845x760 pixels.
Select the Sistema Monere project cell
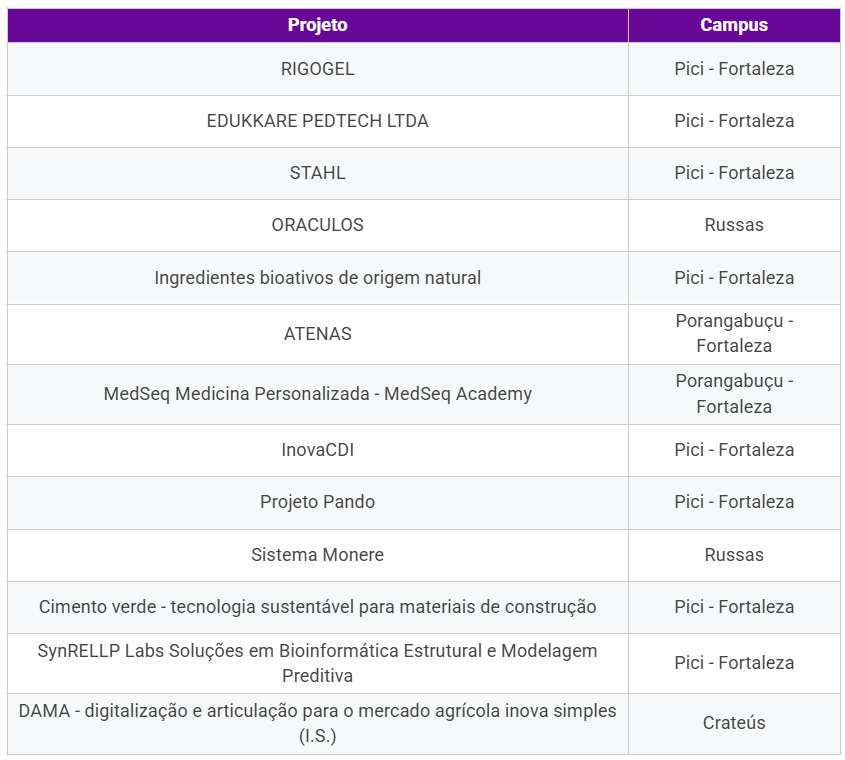point(317,554)
